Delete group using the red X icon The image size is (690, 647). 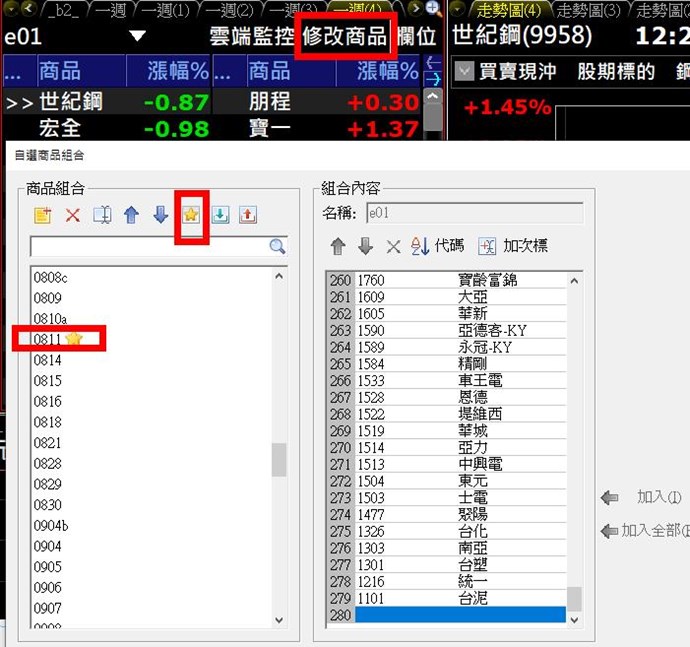(x=72, y=215)
